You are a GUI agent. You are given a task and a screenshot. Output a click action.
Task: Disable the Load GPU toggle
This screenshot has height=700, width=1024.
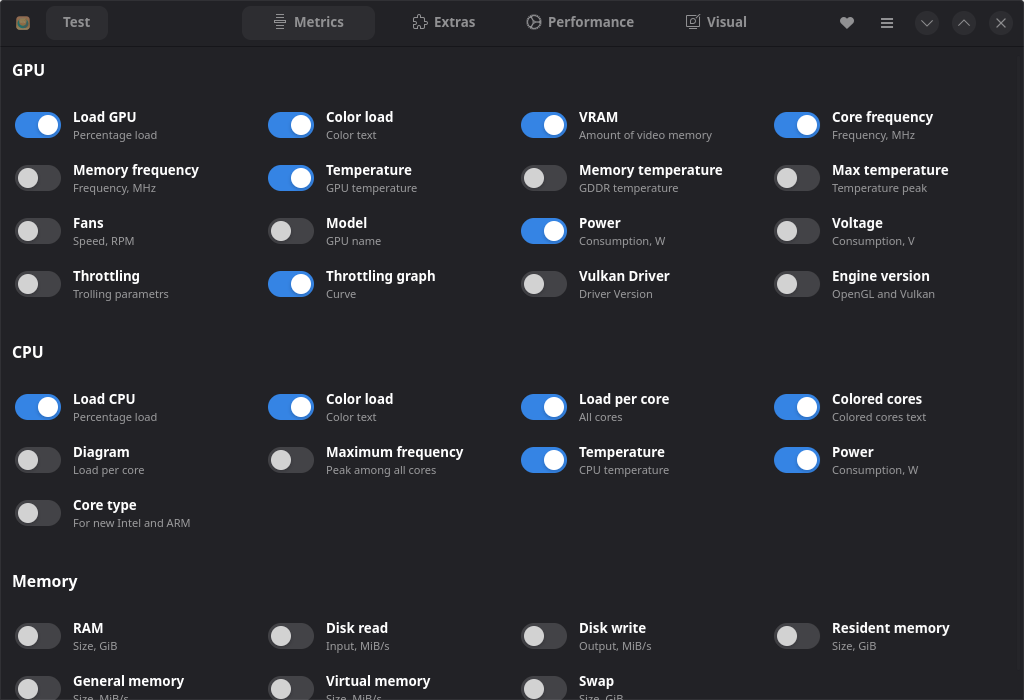(x=37, y=124)
